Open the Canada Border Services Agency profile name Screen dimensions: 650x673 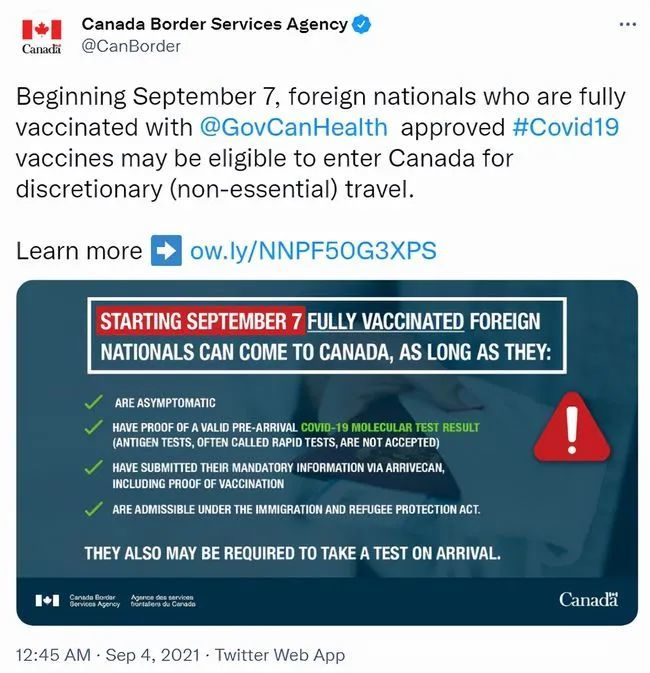214,24
